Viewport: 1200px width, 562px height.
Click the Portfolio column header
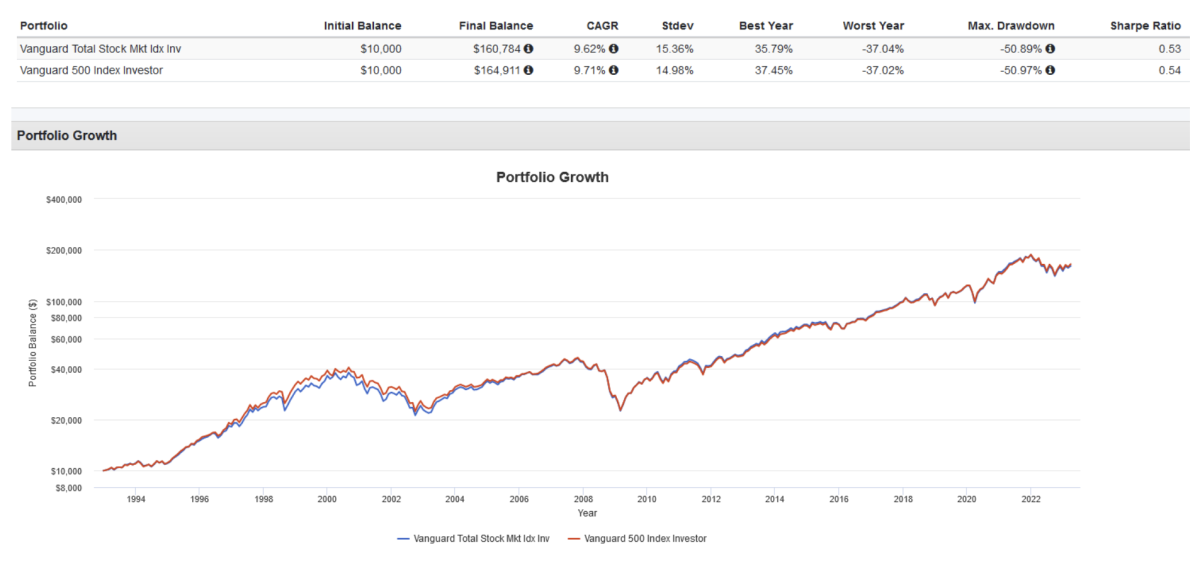point(44,26)
